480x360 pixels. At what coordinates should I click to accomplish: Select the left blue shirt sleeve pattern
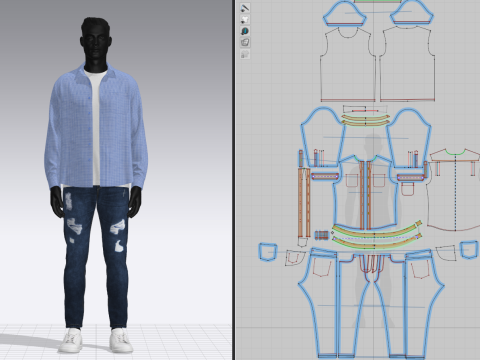[x=323, y=137]
